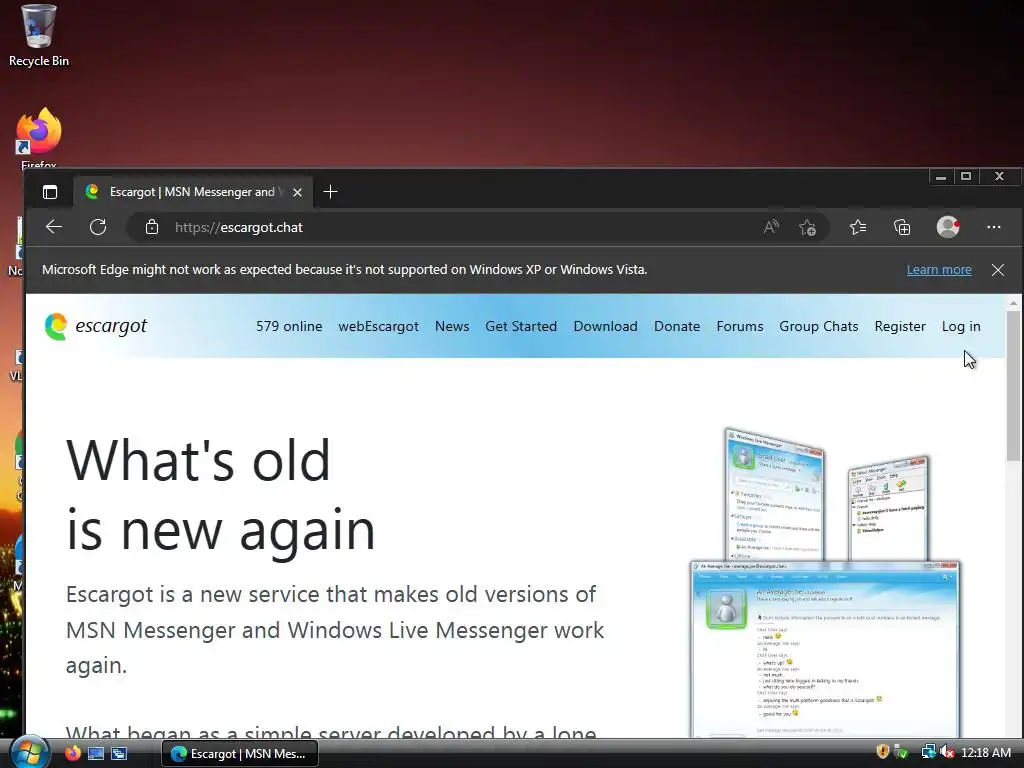Open the network tray icon

pyautogui.click(x=928, y=752)
